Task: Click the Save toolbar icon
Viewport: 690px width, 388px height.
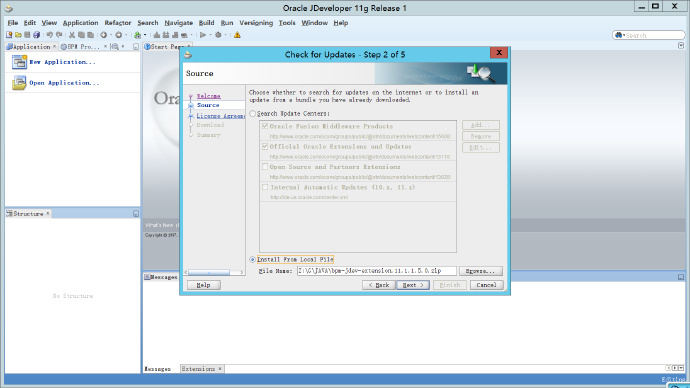Action: pyautogui.click(x=27, y=35)
